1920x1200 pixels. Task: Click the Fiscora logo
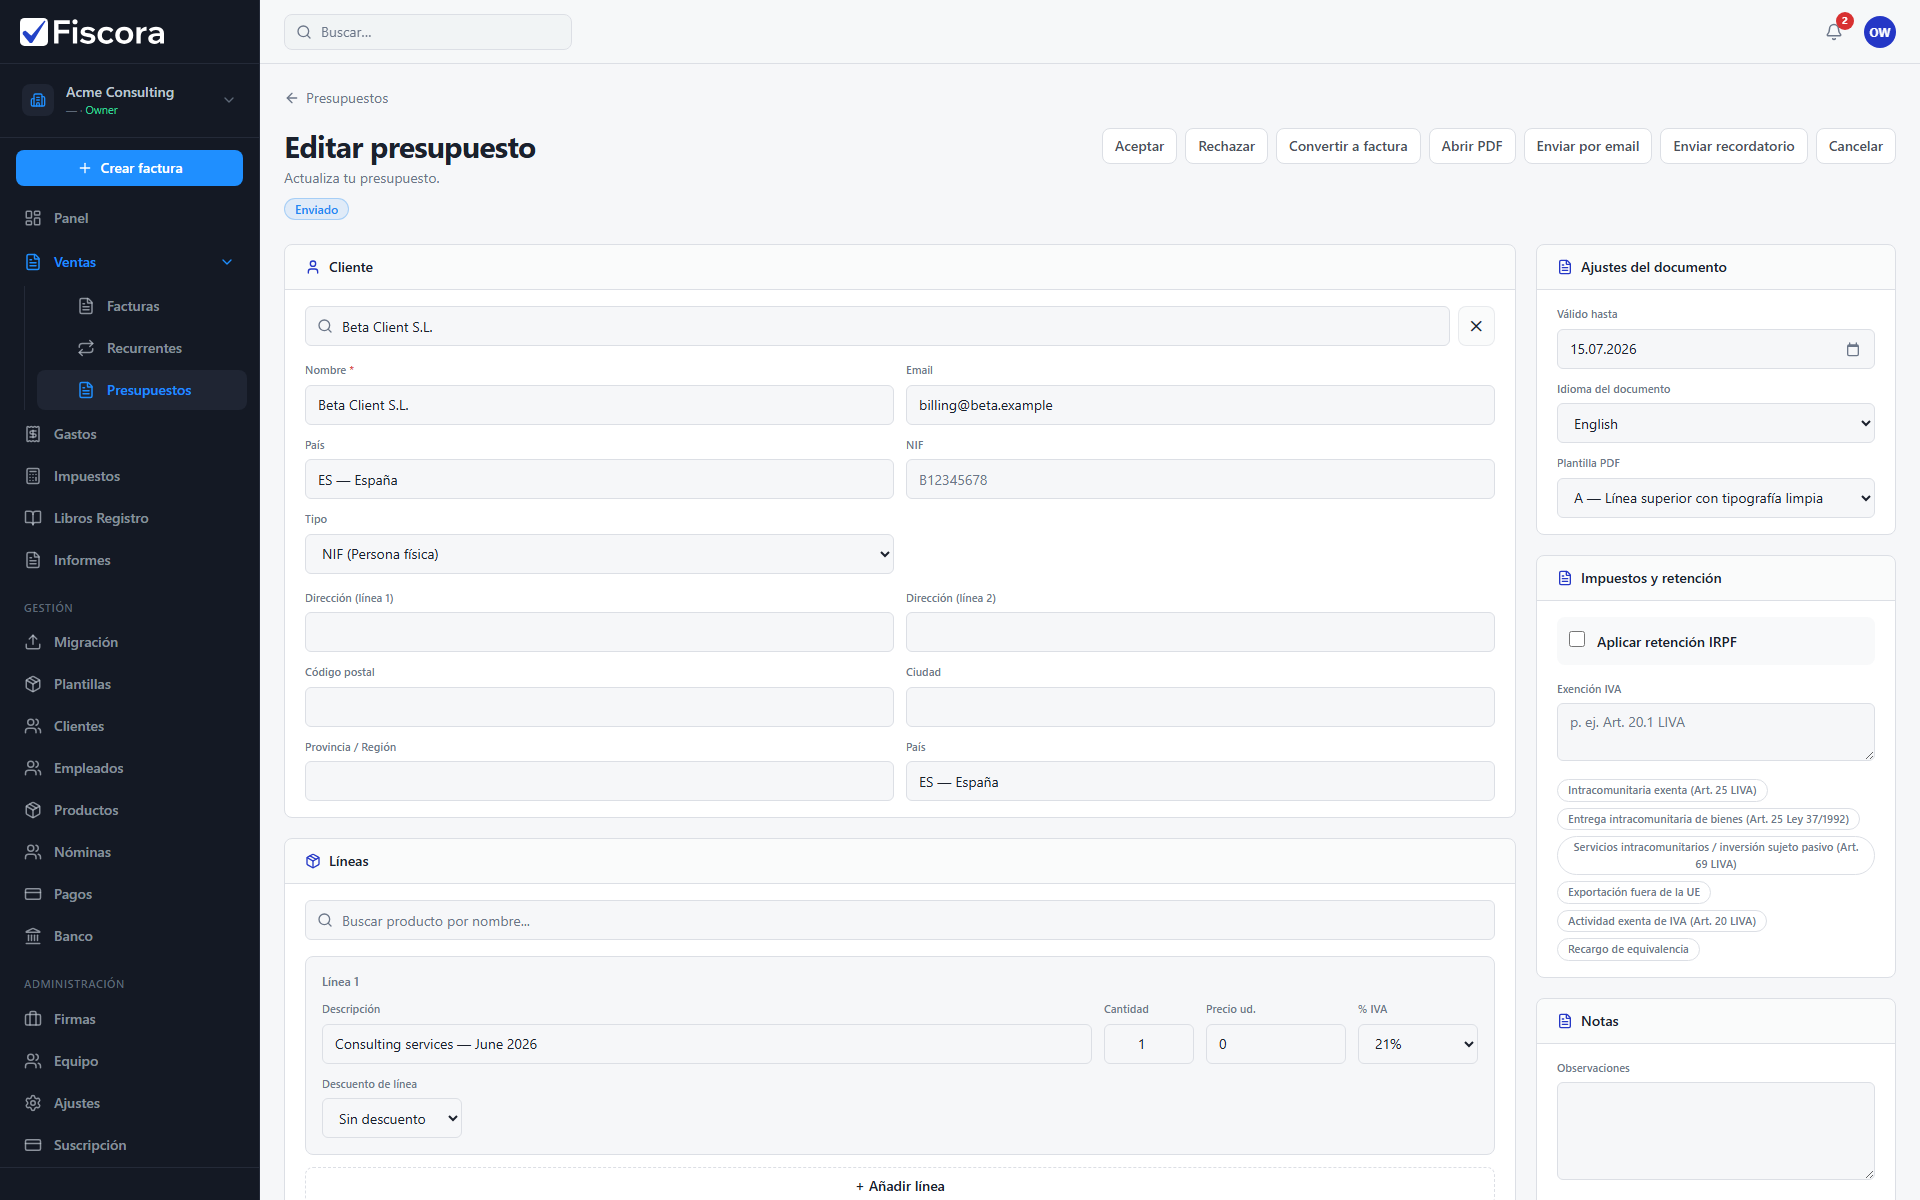point(92,32)
